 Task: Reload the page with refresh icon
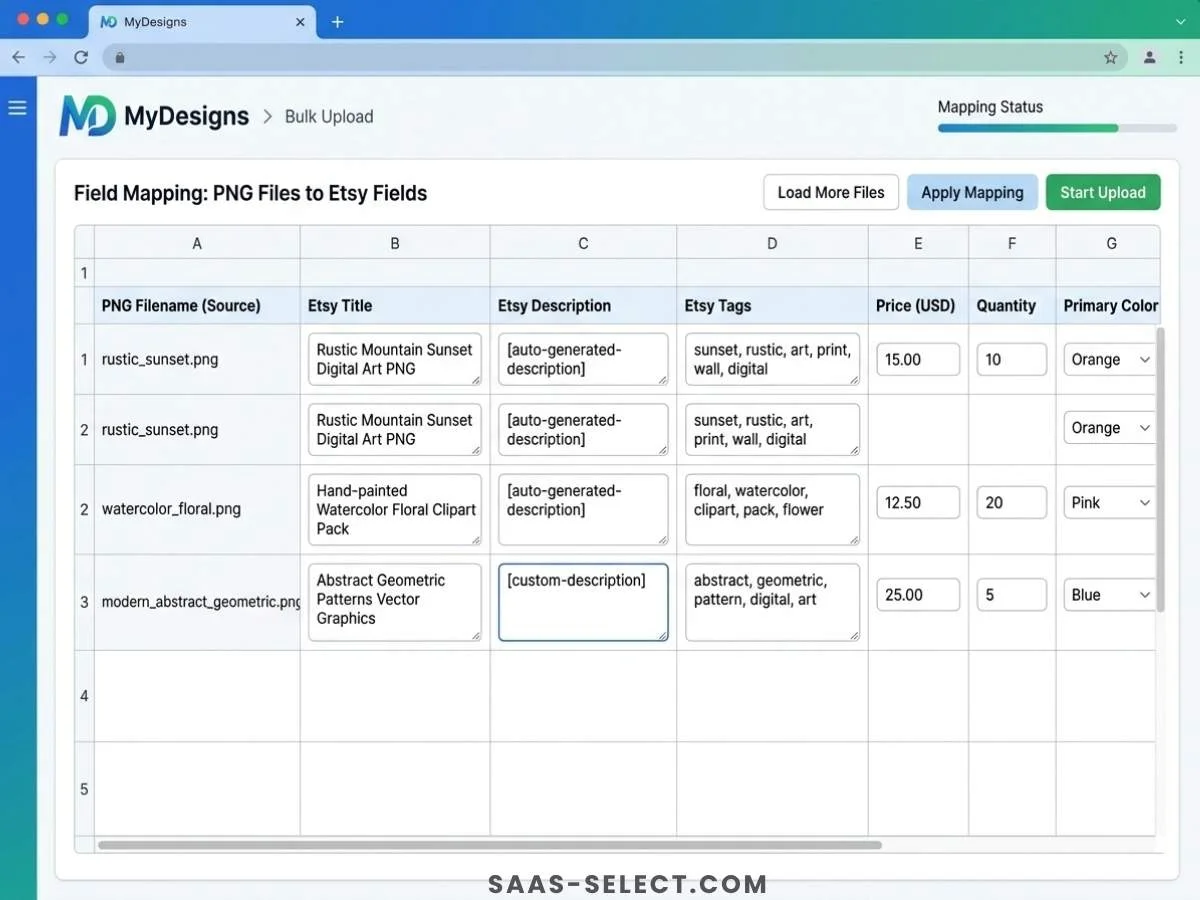(x=82, y=58)
